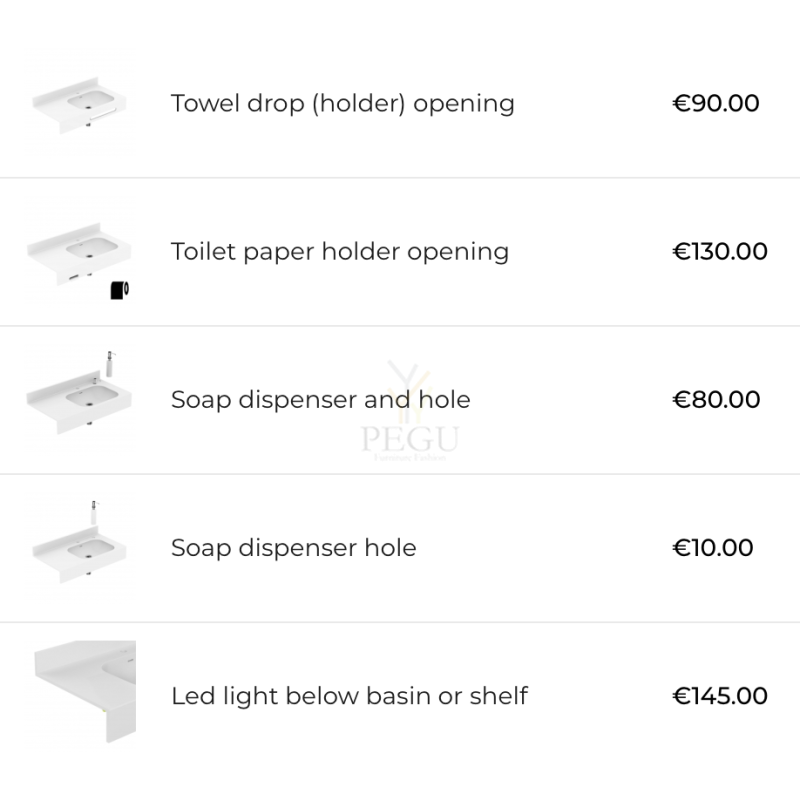
Task: Click the €10.00 price label
Action: 713,548
